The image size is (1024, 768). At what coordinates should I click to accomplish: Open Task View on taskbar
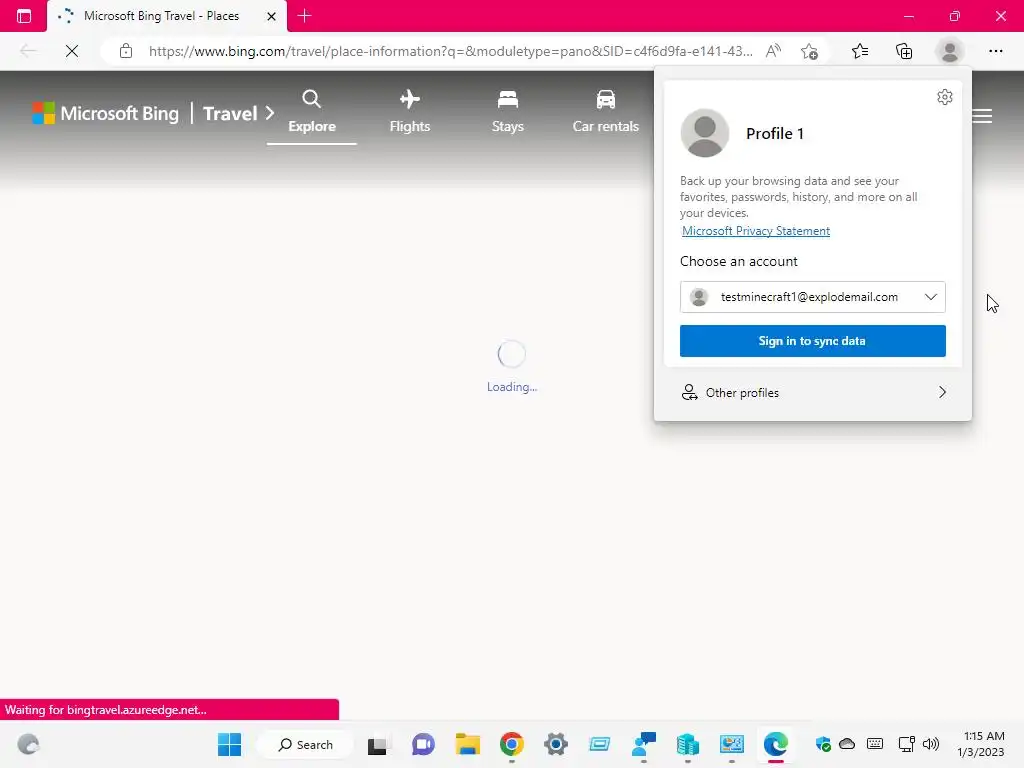pos(377,744)
